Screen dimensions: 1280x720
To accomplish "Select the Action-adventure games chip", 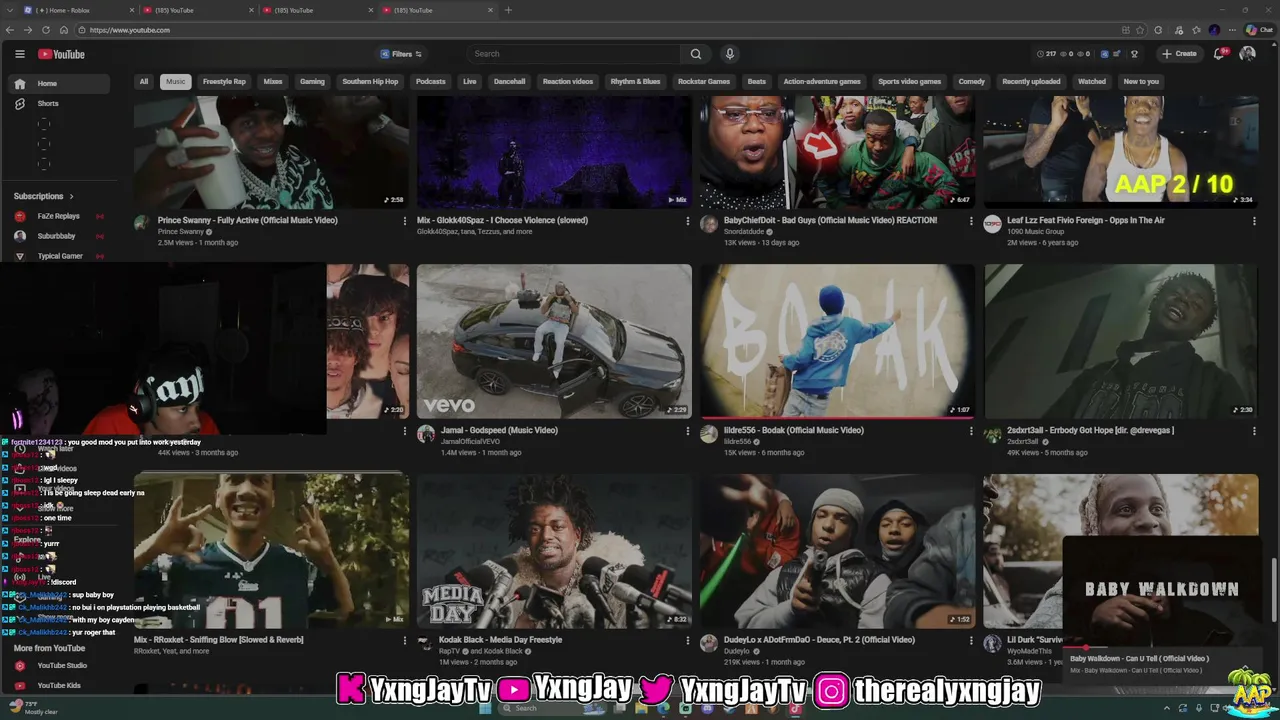I will pos(822,82).
